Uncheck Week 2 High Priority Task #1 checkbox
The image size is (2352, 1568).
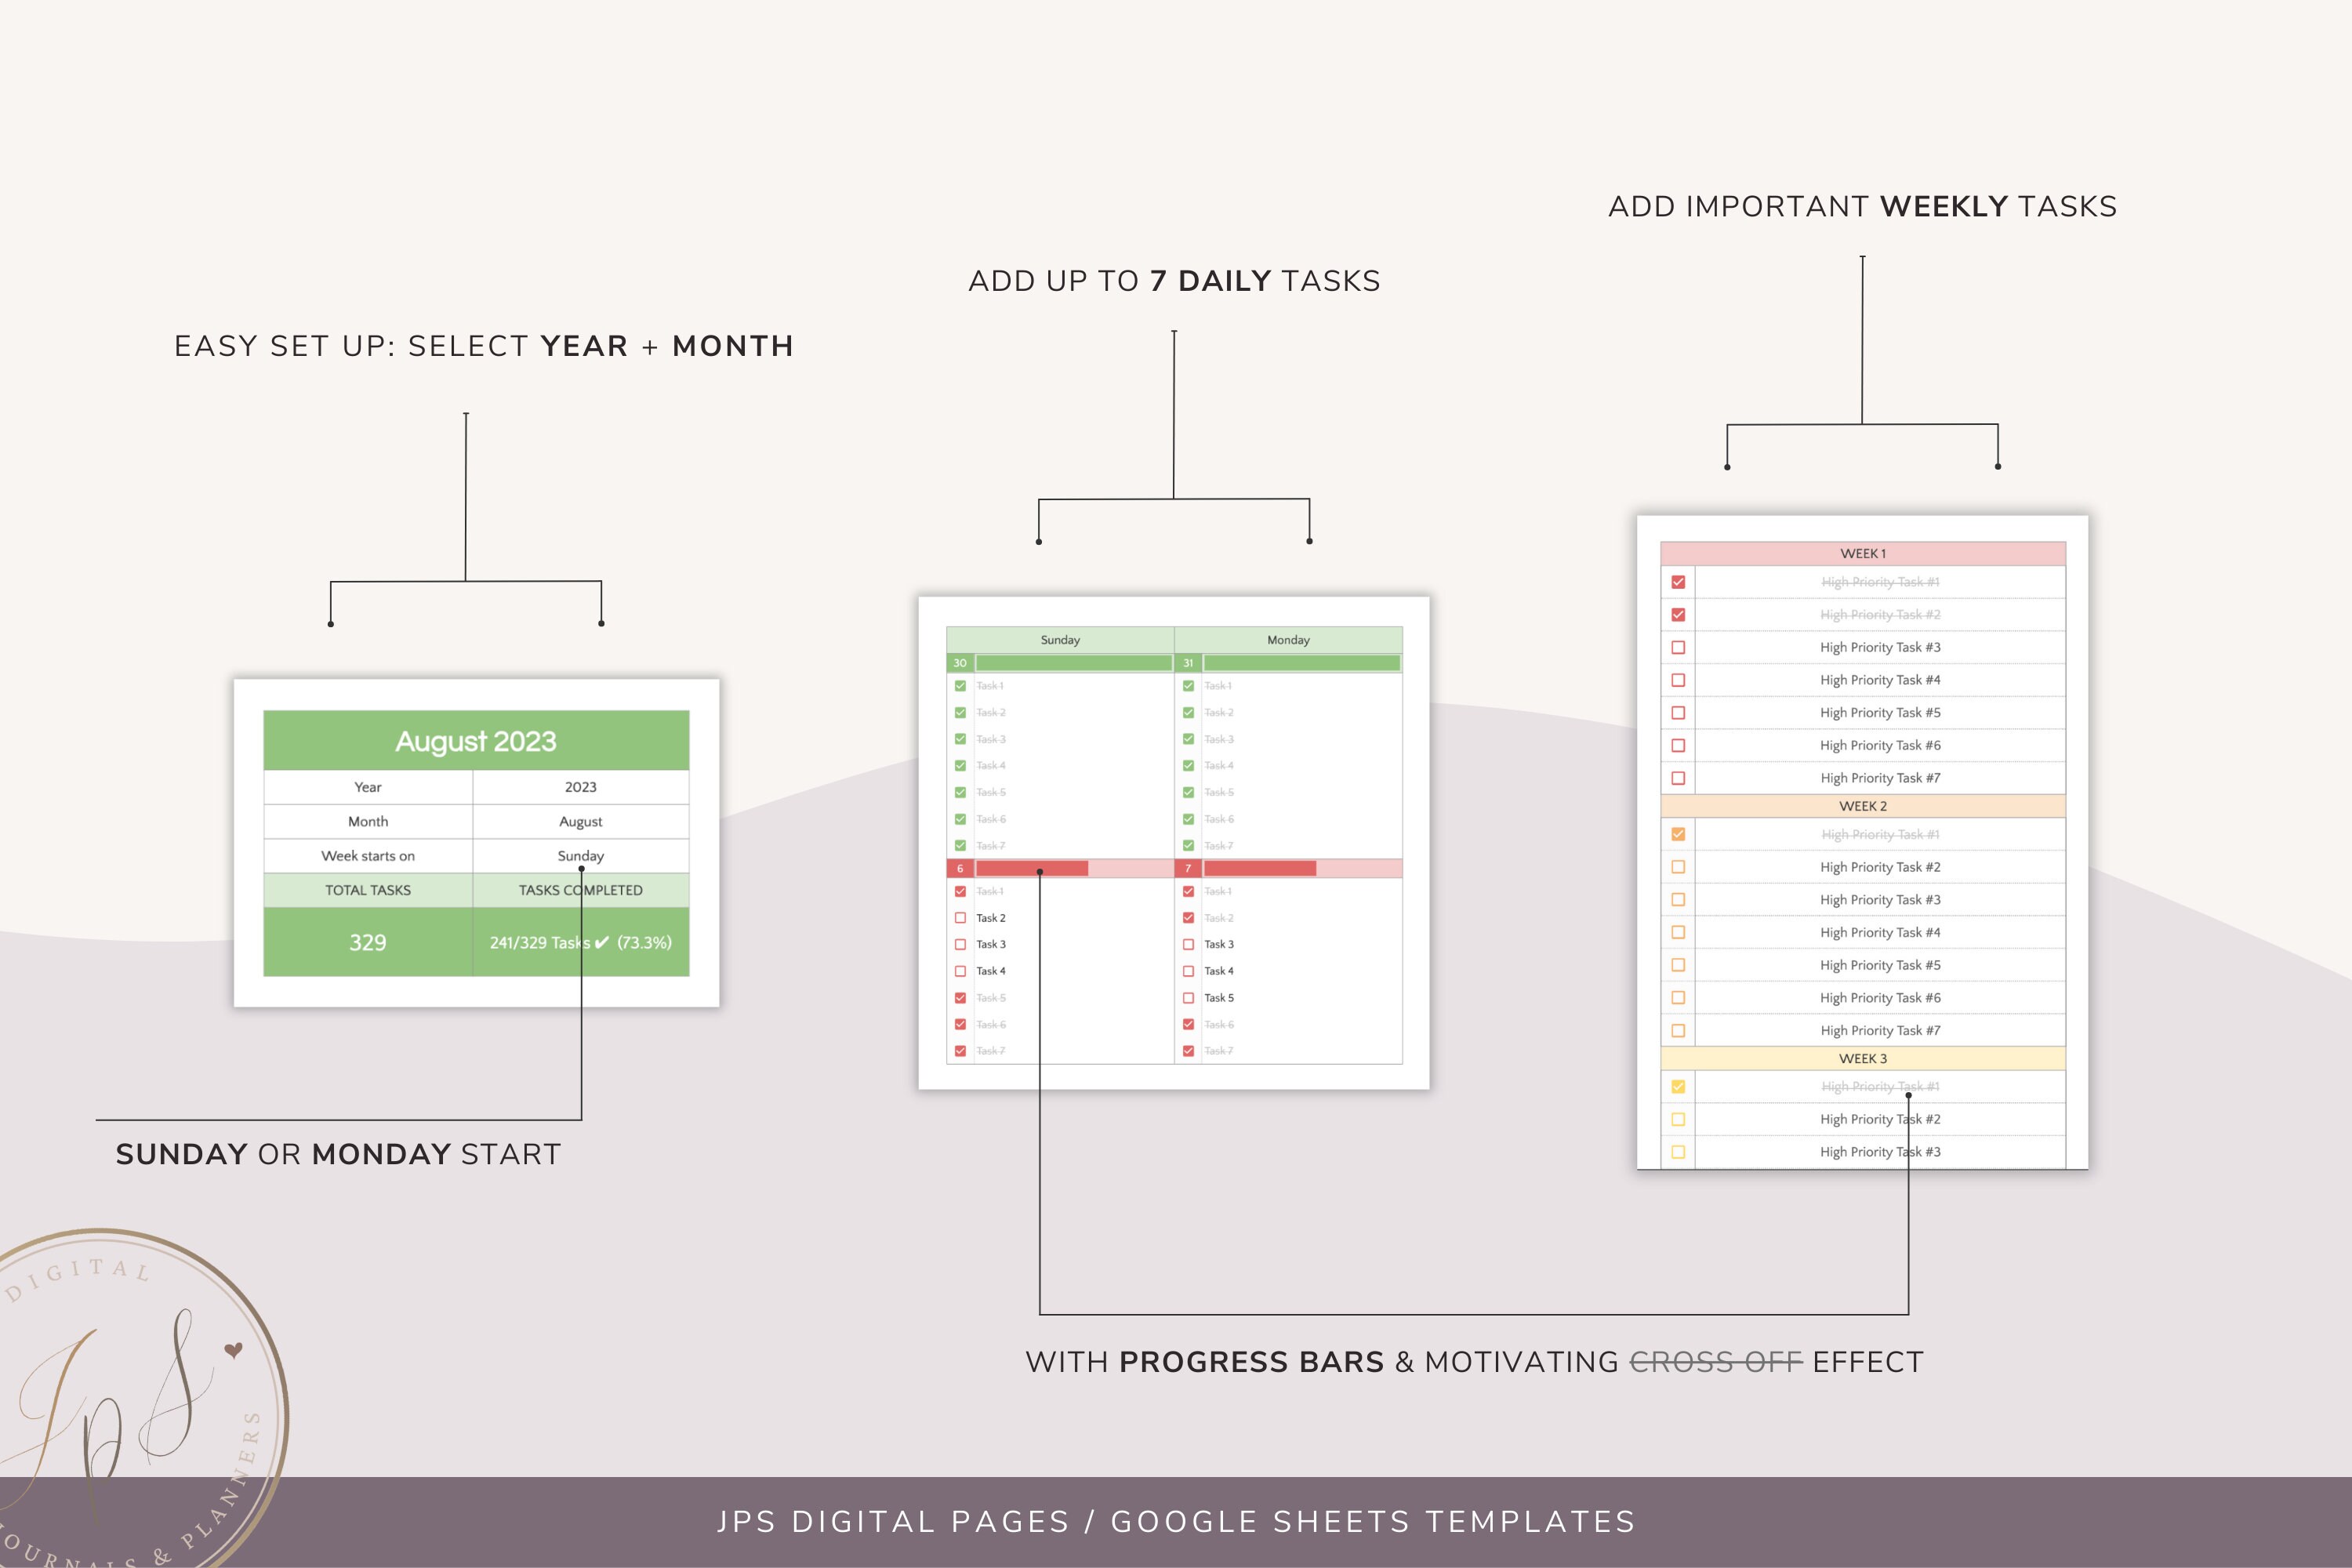click(1678, 834)
